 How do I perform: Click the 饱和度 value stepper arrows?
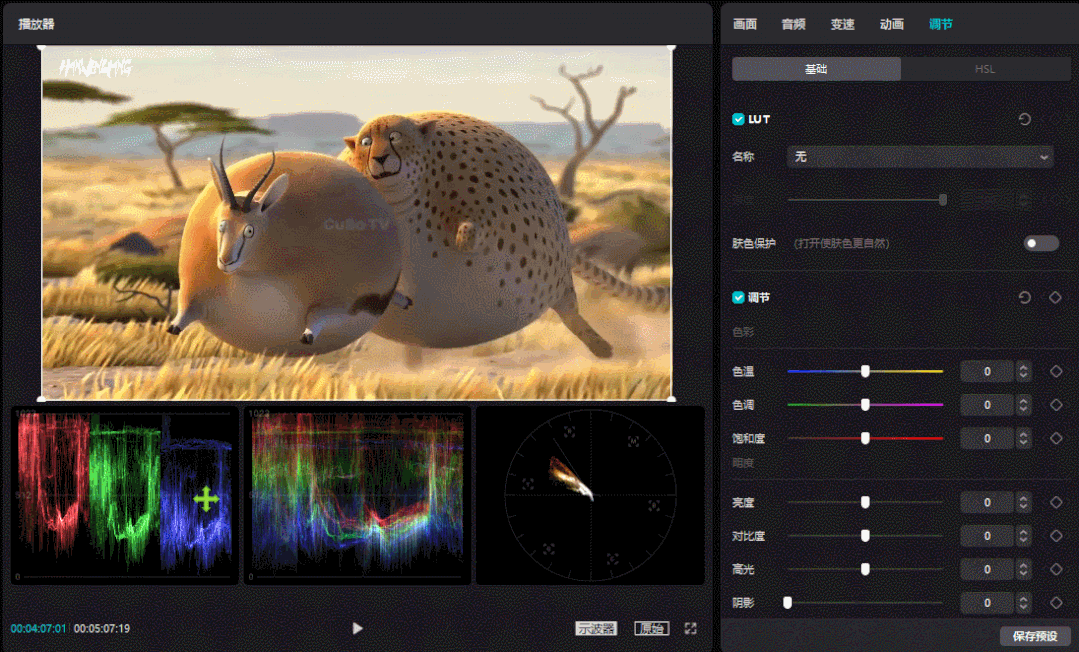[1023, 438]
